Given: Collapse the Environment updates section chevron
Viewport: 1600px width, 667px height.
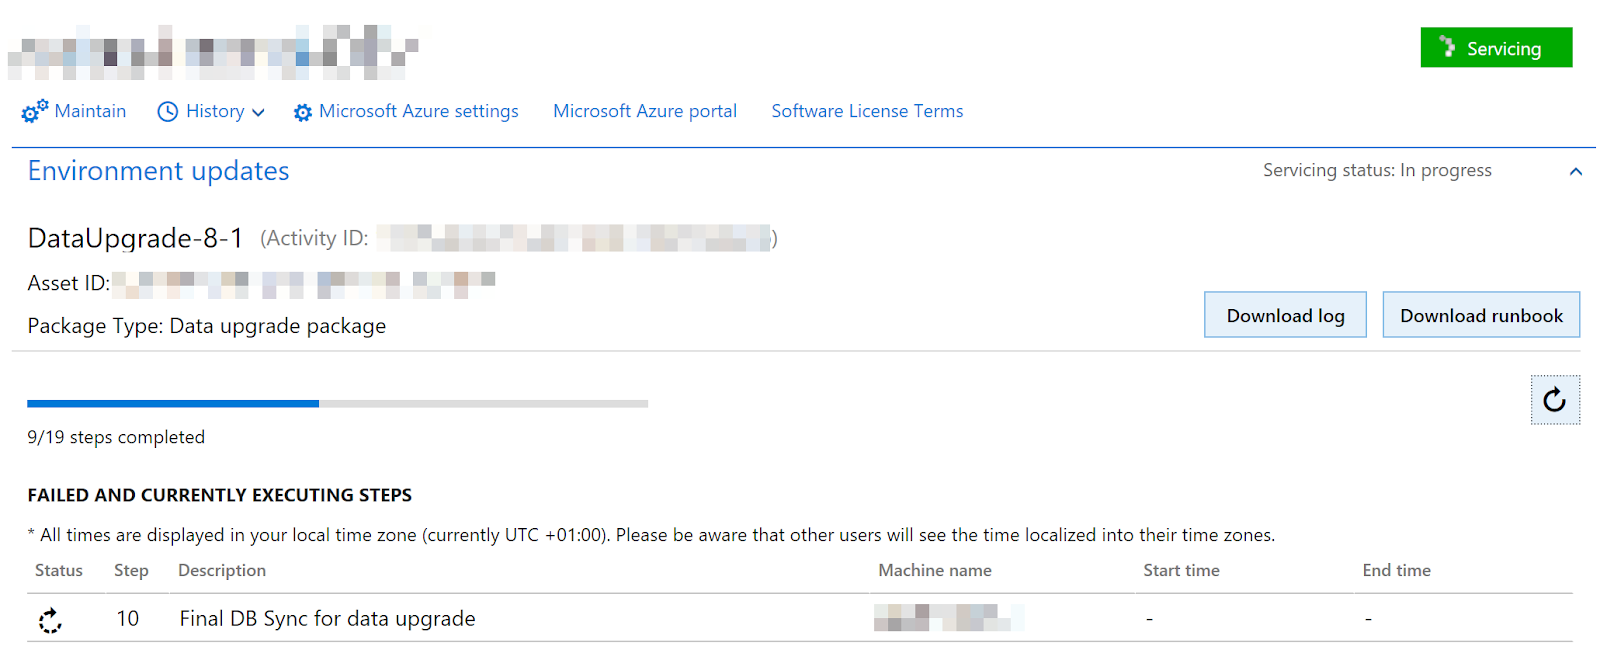Looking at the screenshot, I should point(1575,172).
